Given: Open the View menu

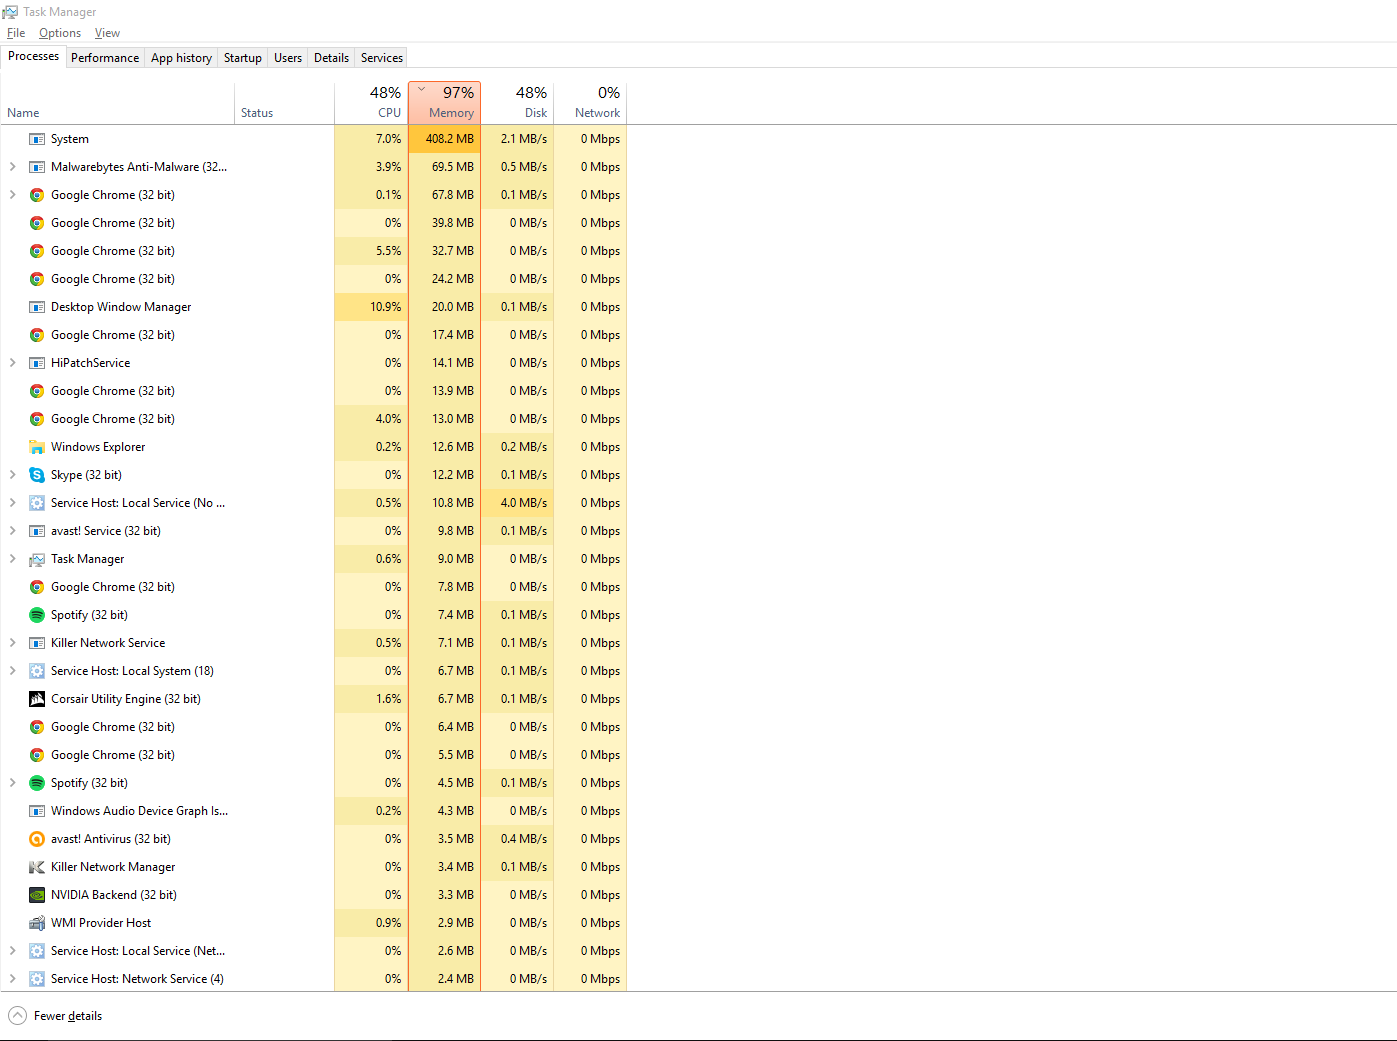Looking at the screenshot, I should click(107, 33).
